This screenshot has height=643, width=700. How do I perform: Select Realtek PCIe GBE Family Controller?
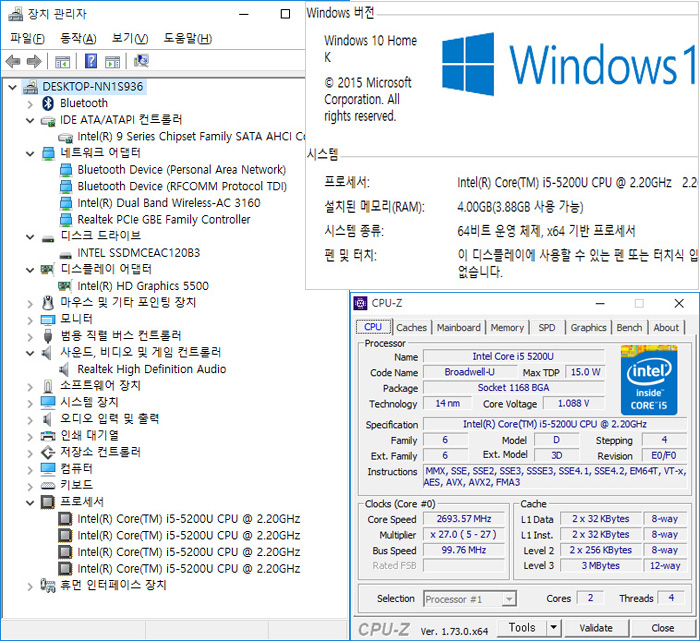[163, 220]
